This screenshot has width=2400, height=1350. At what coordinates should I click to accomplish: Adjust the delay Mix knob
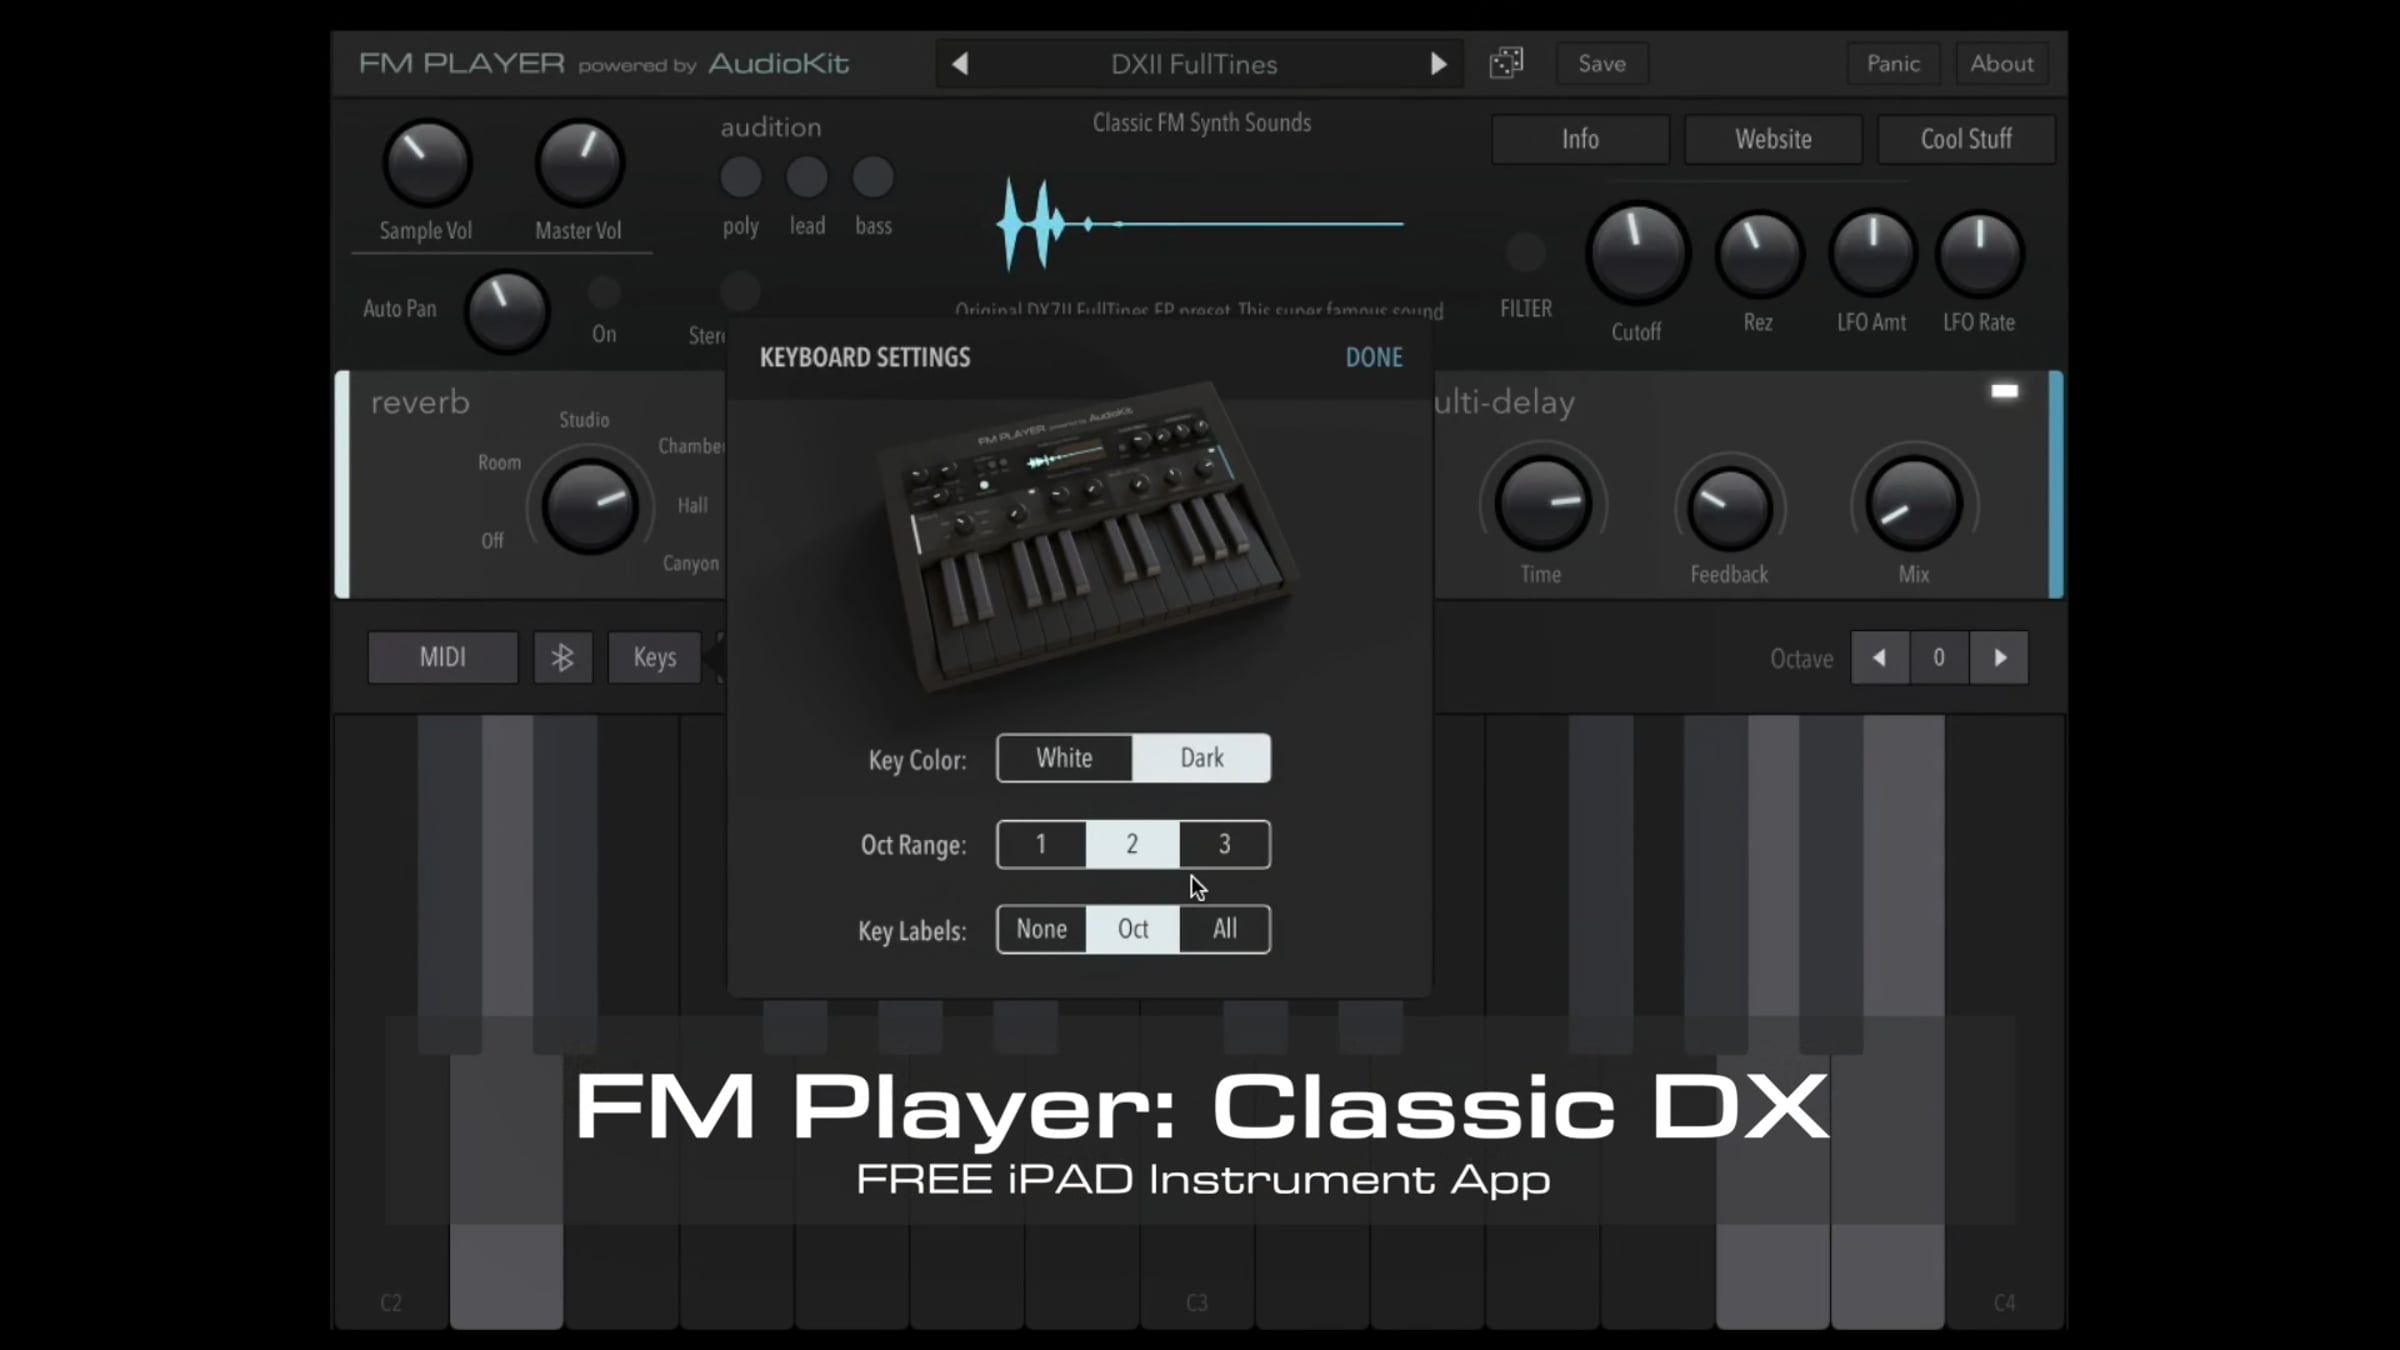click(x=1914, y=504)
